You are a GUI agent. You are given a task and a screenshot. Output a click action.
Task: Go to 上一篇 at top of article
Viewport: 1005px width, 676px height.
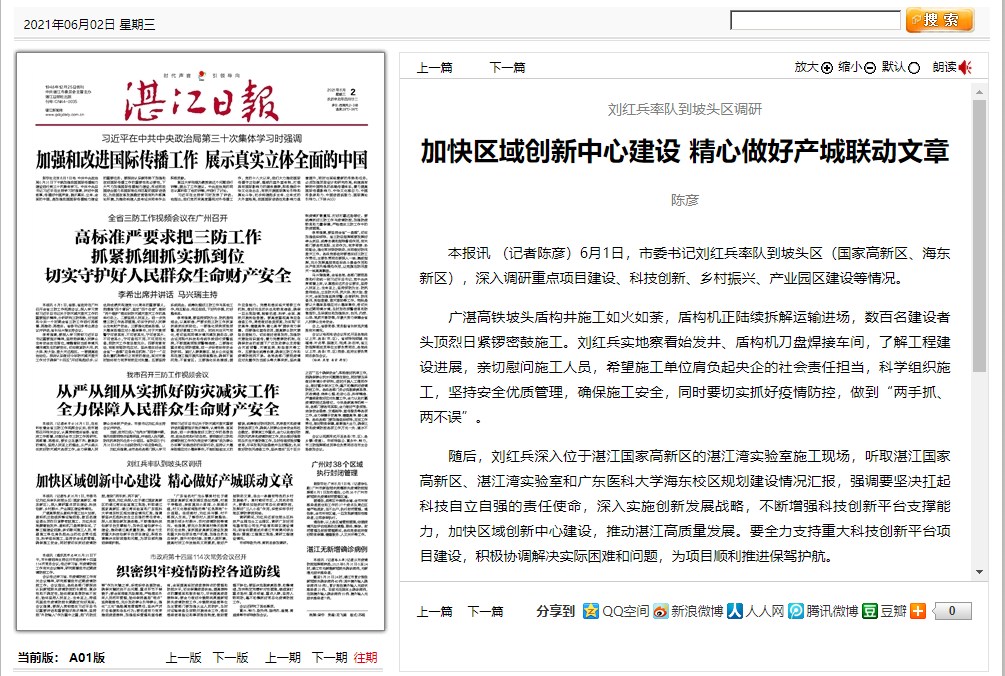[x=435, y=67]
